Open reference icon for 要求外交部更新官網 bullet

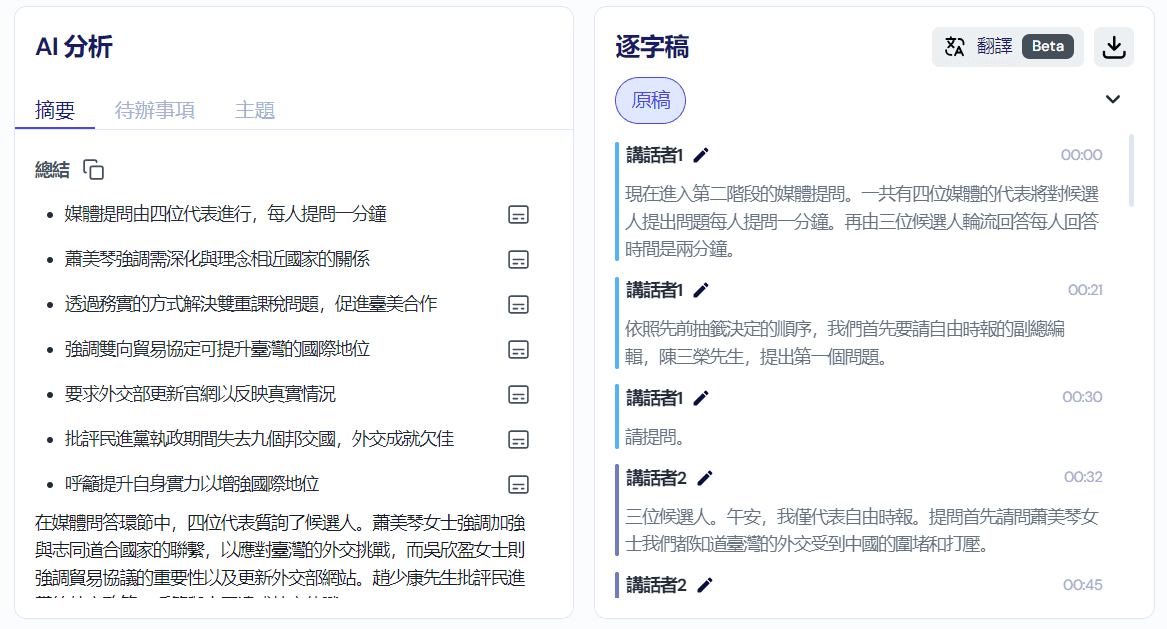518,394
